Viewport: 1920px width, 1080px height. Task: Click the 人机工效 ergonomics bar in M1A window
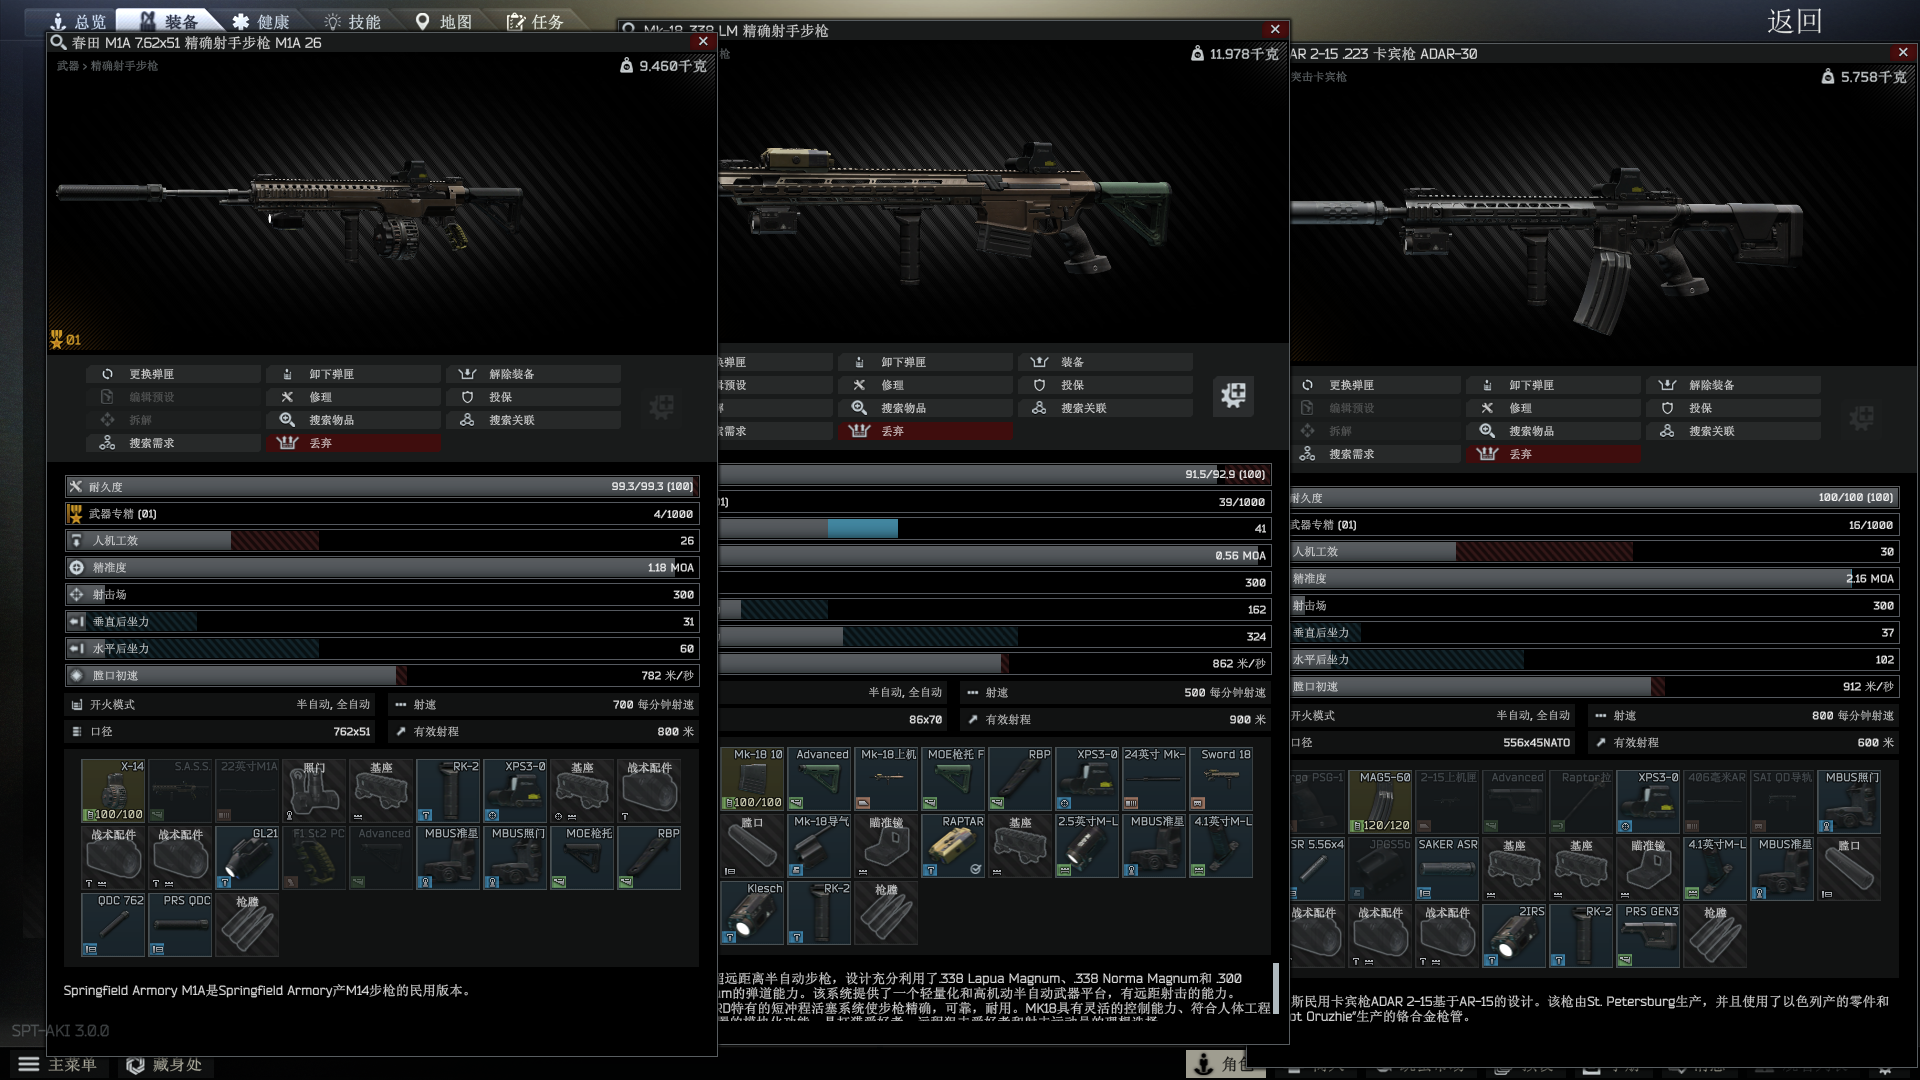pyautogui.click(x=382, y=541)
